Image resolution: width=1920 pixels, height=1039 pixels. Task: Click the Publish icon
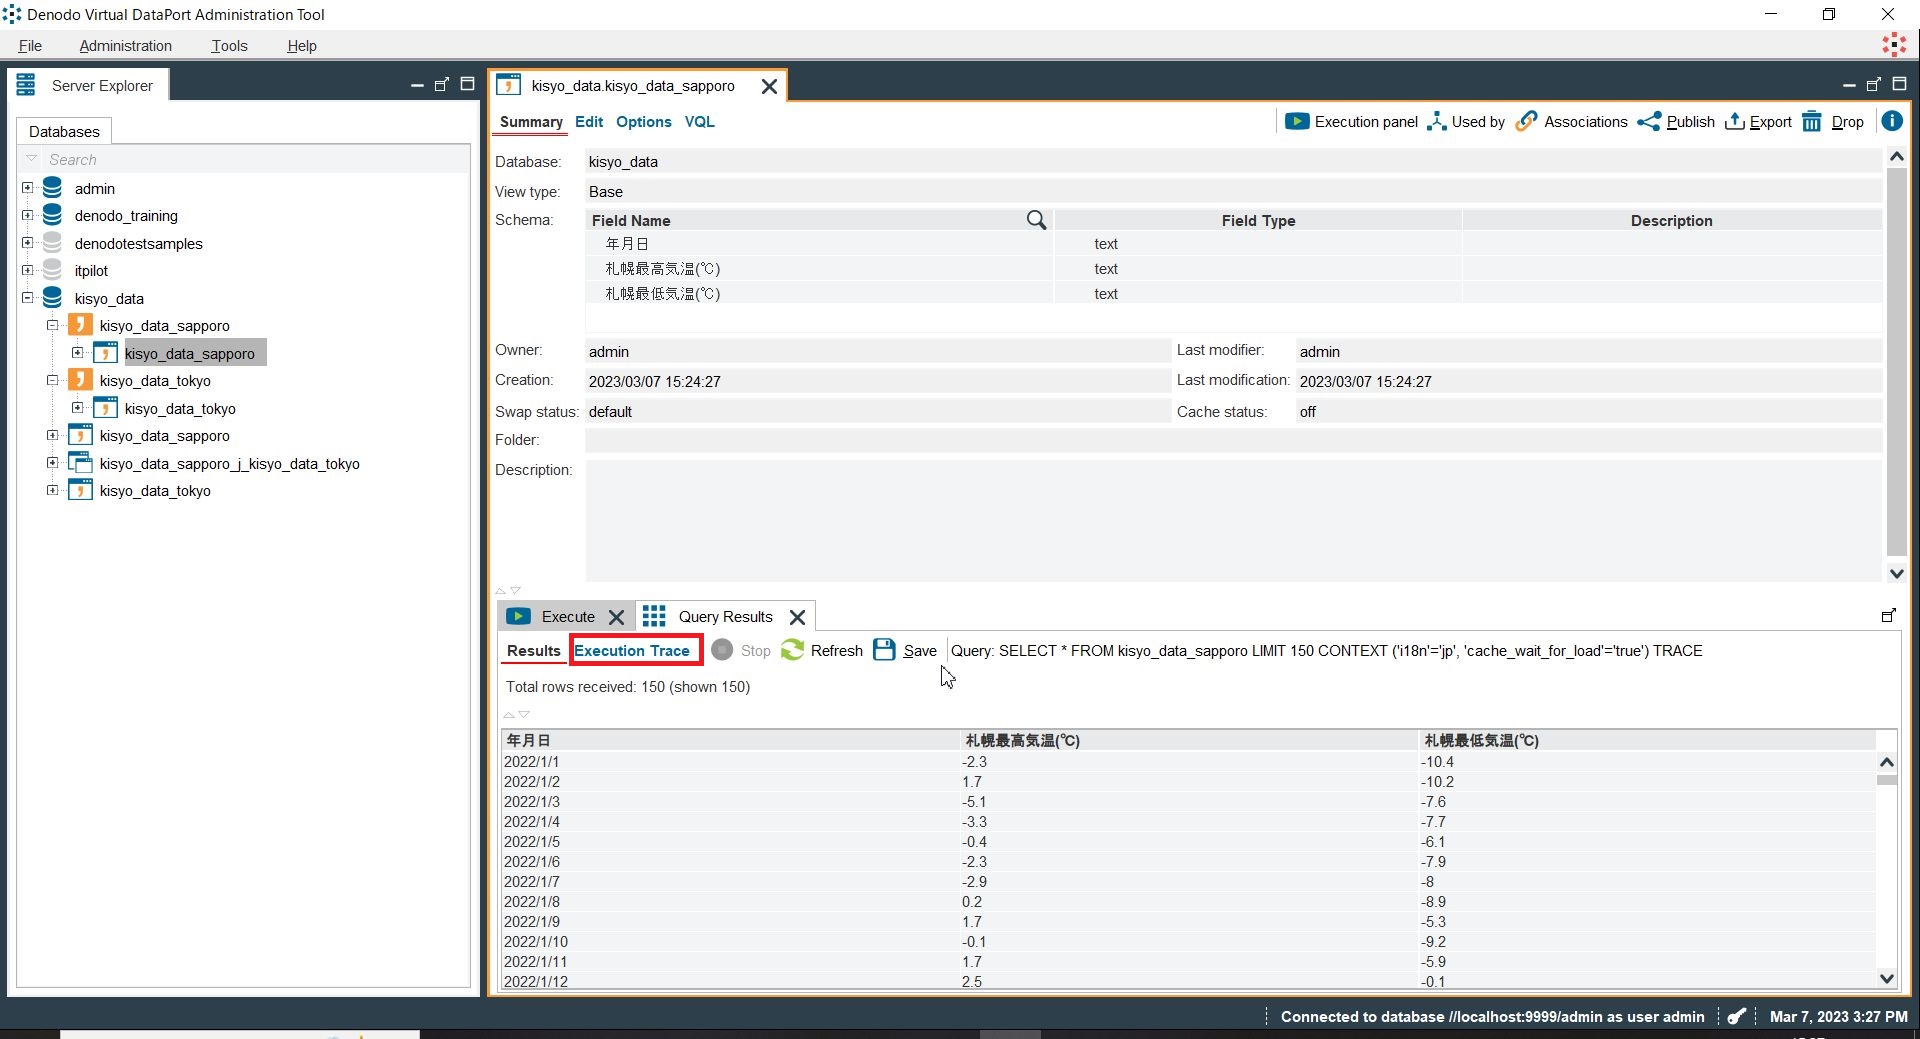click(1649, 122)
